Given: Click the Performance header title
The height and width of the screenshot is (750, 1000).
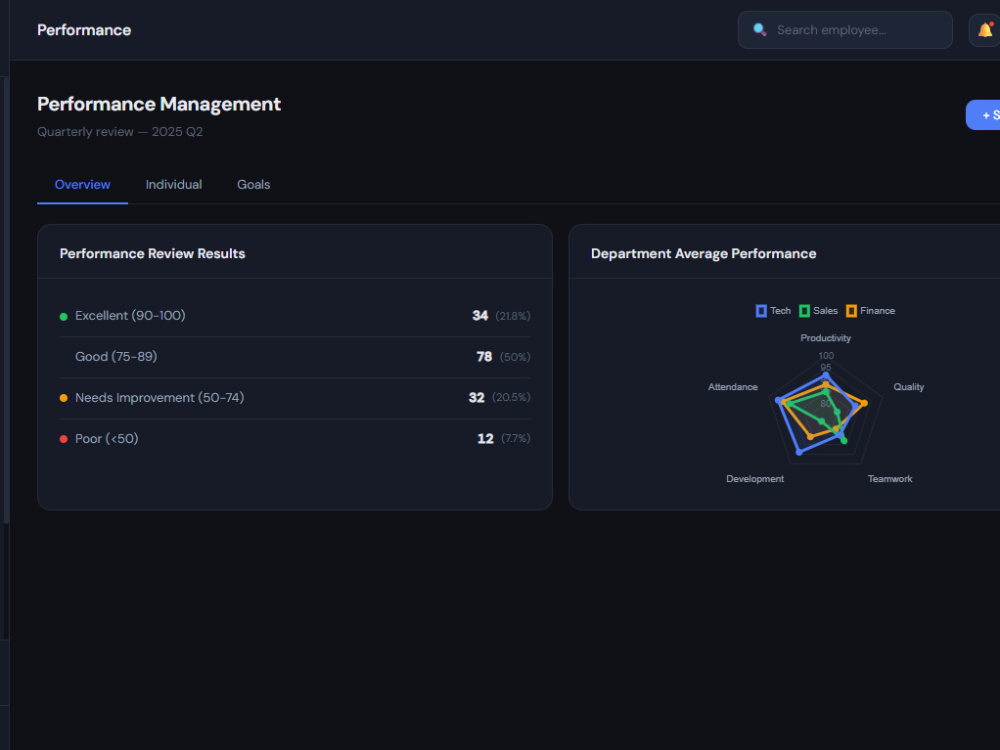Looking at the screenshot, I should tap(84, 30).
